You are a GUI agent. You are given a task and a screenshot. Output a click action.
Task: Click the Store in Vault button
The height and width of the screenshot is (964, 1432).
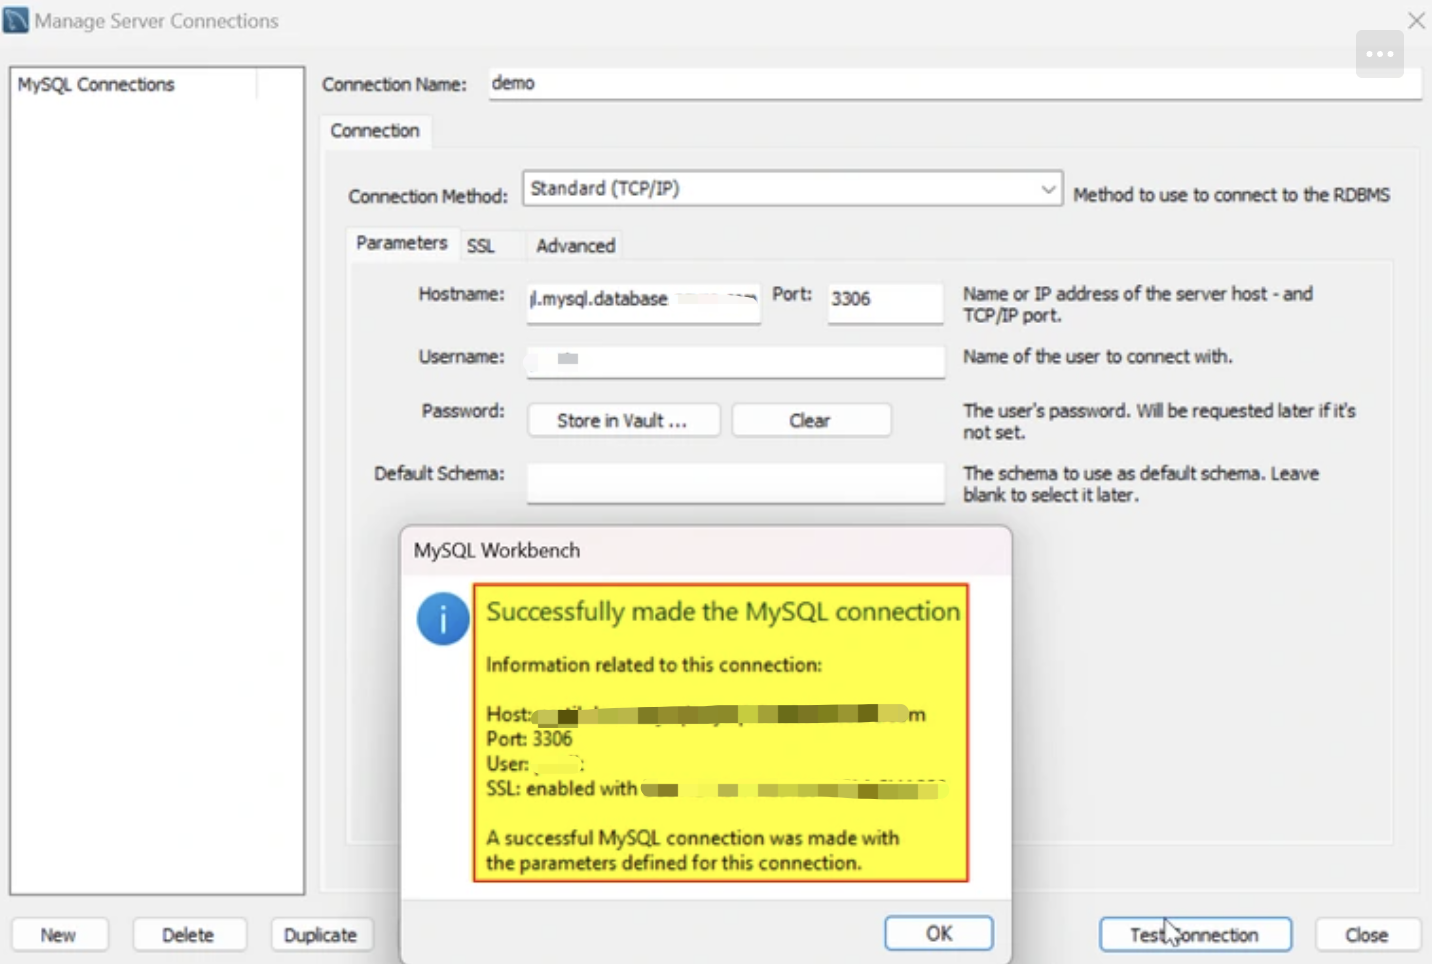[x=622, y=421]
